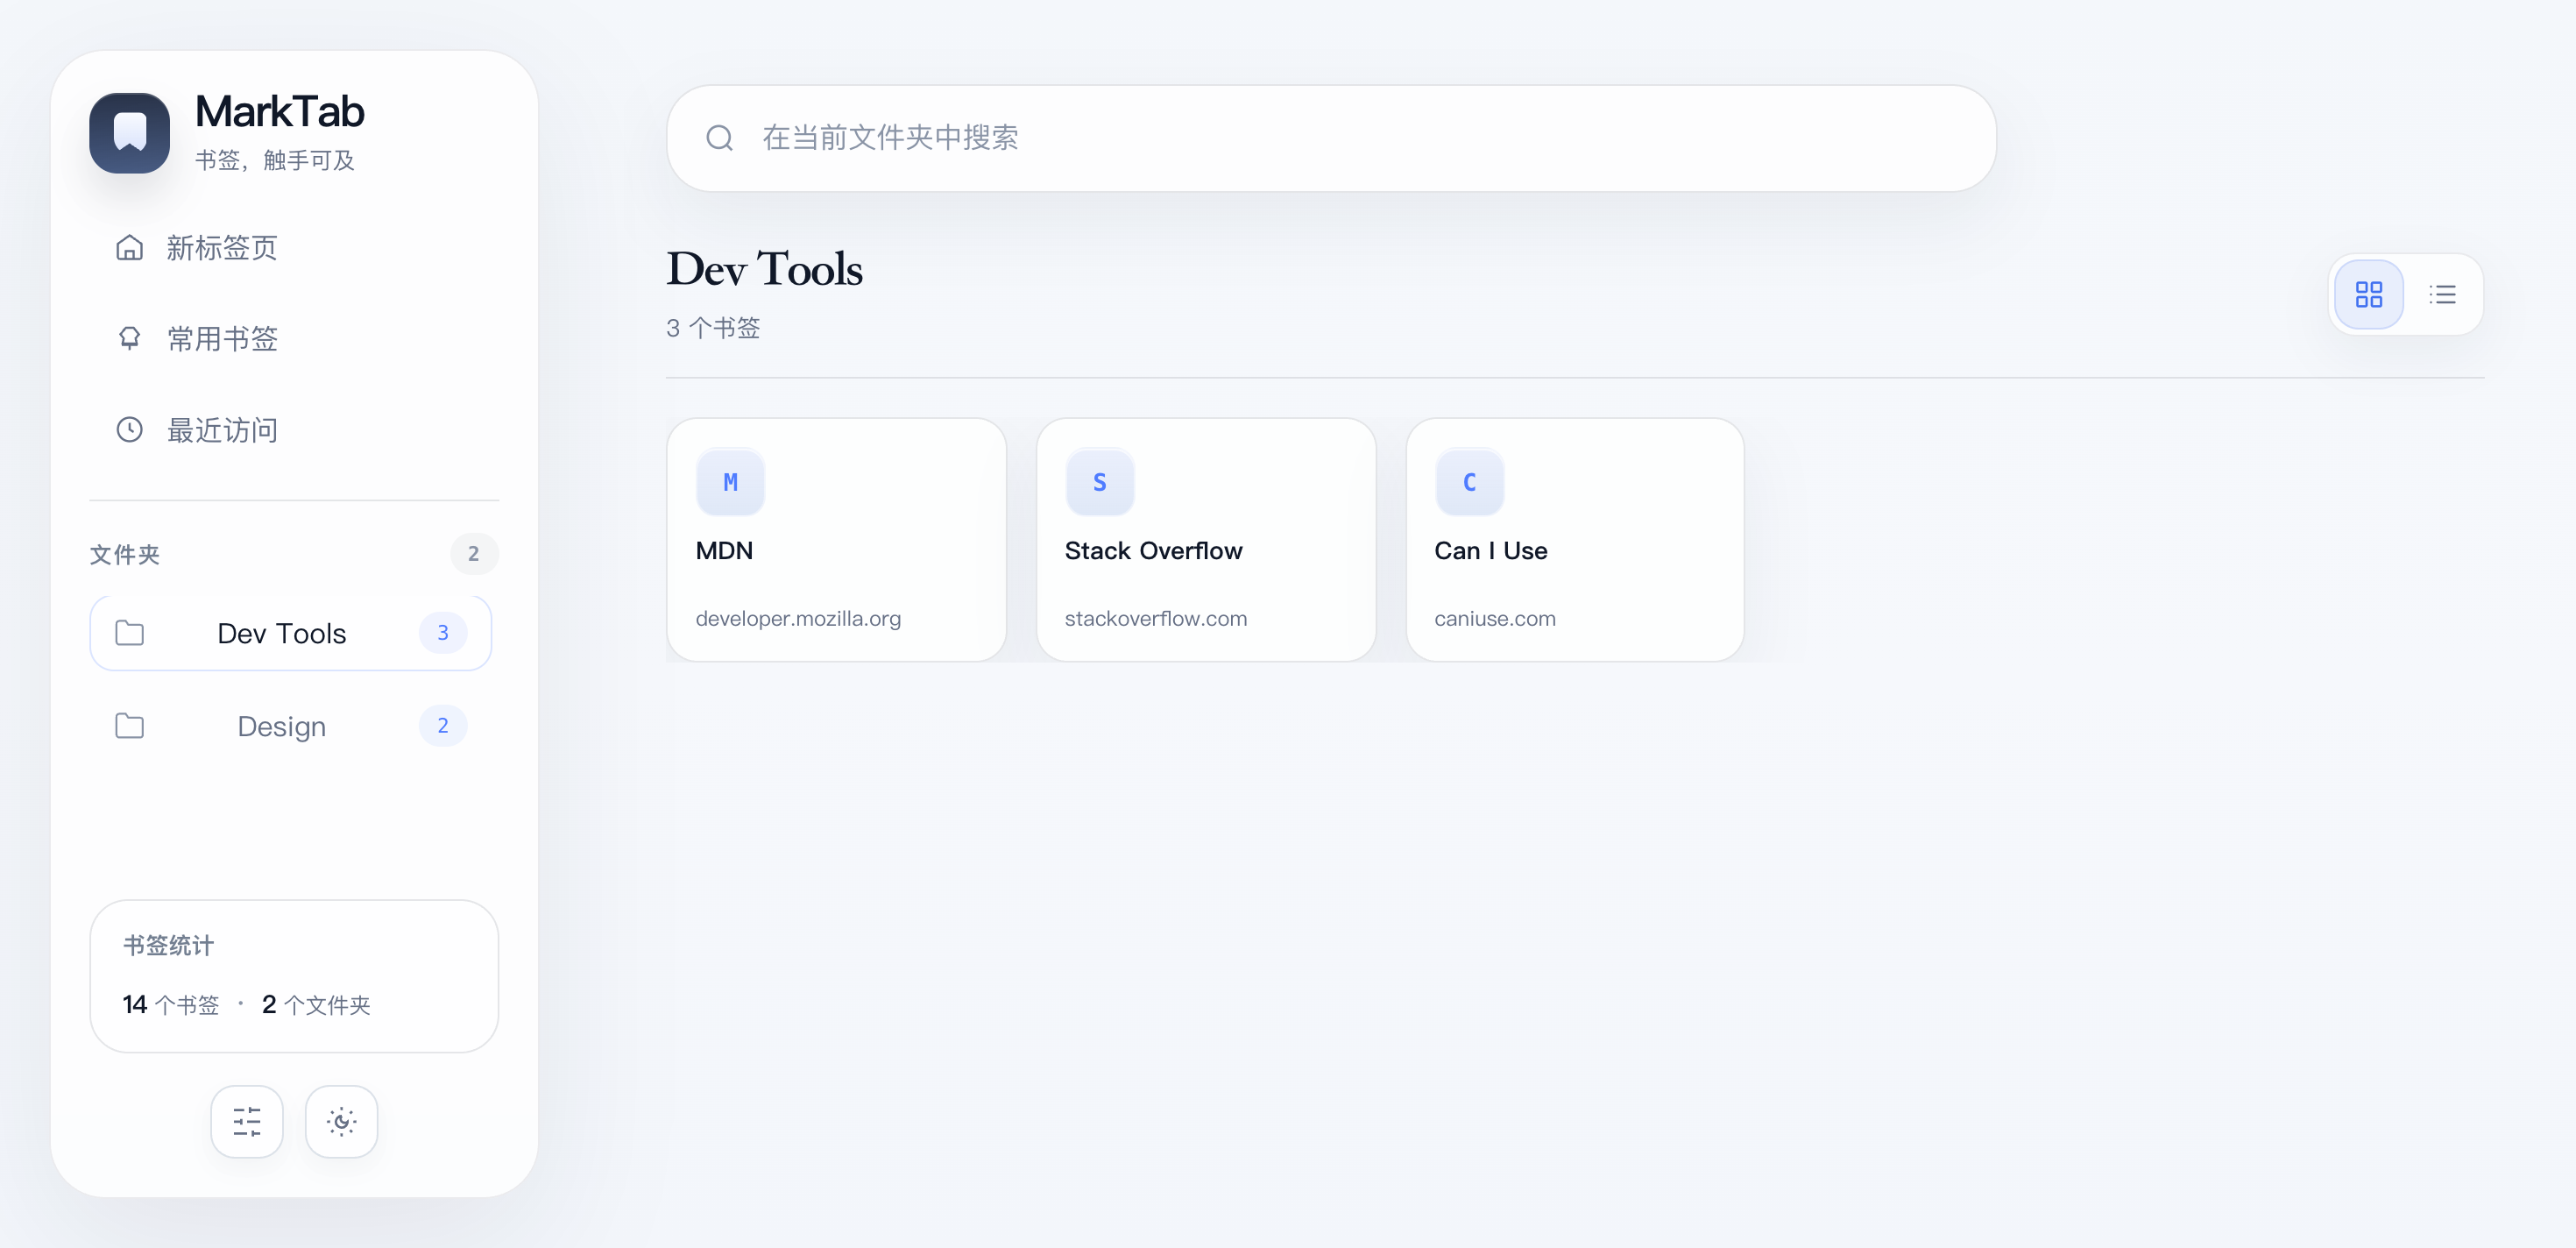
Task: Click the Dev Tools page heading
Action: 765,269
